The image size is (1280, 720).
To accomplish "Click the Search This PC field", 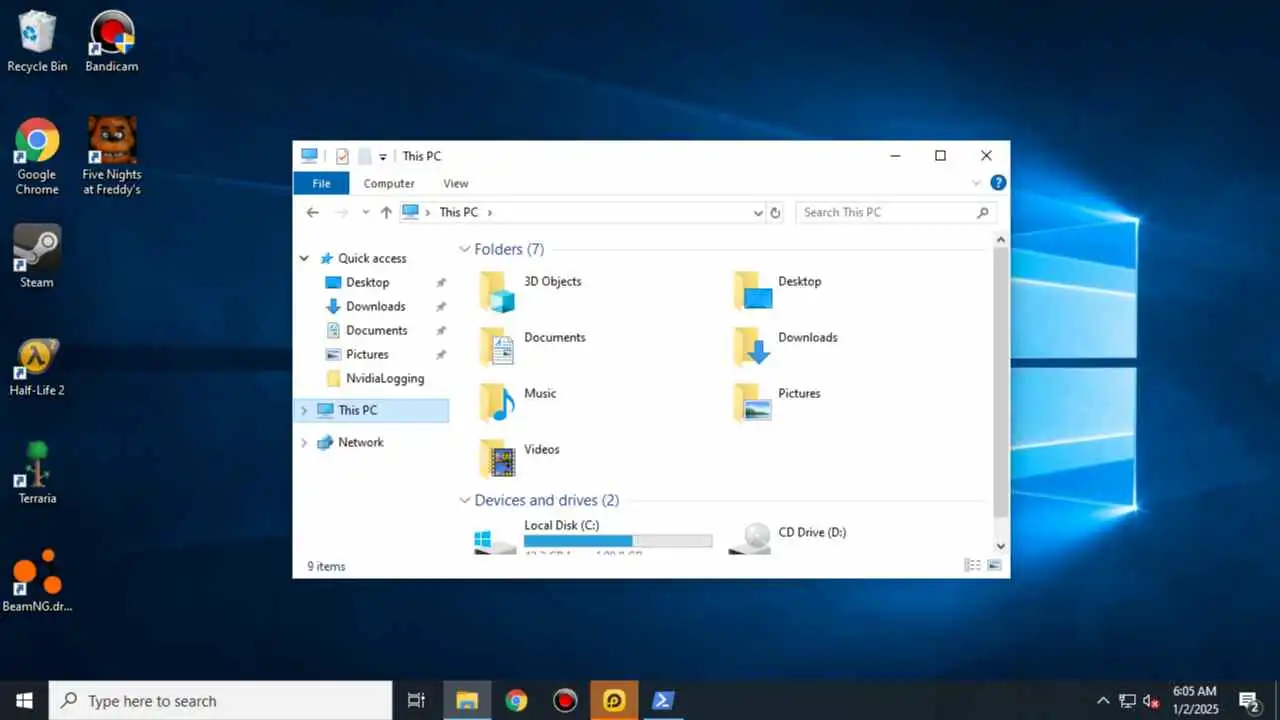I will coord(896,212).
